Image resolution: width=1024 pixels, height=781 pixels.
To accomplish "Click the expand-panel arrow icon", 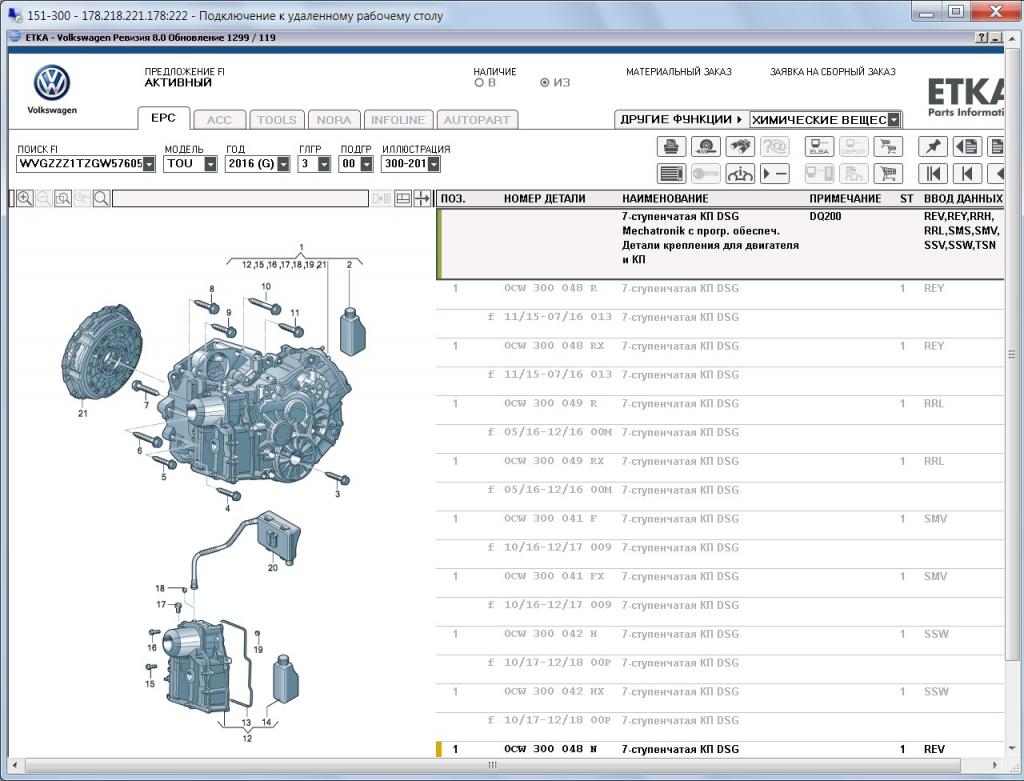I will [422, 199].
